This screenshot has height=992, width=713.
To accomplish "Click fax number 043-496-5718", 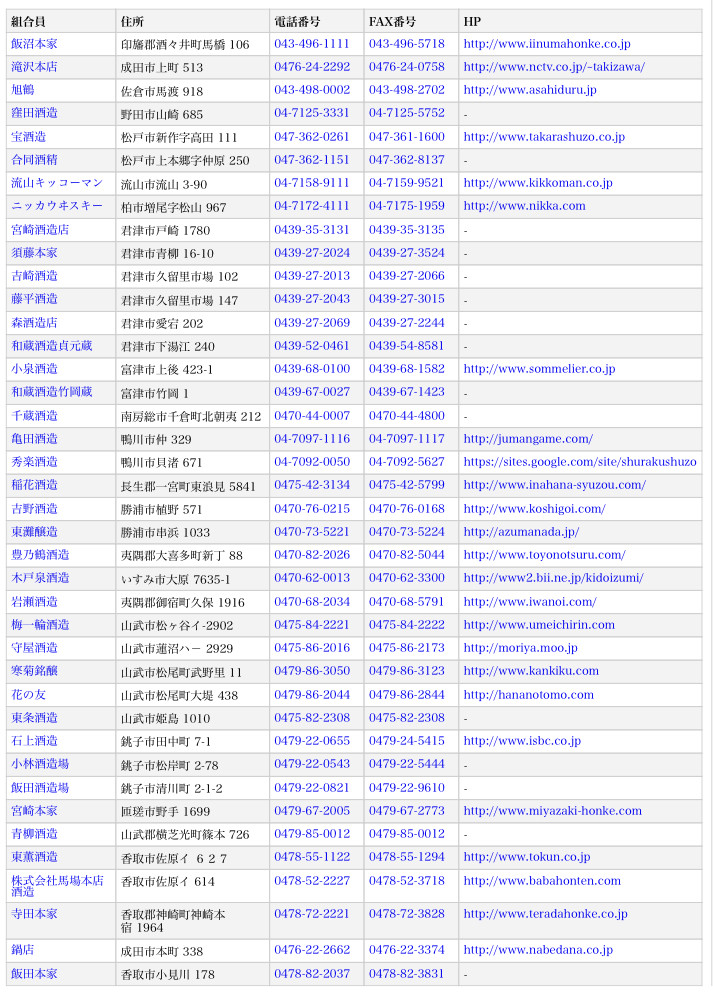I will click(407, 44).
